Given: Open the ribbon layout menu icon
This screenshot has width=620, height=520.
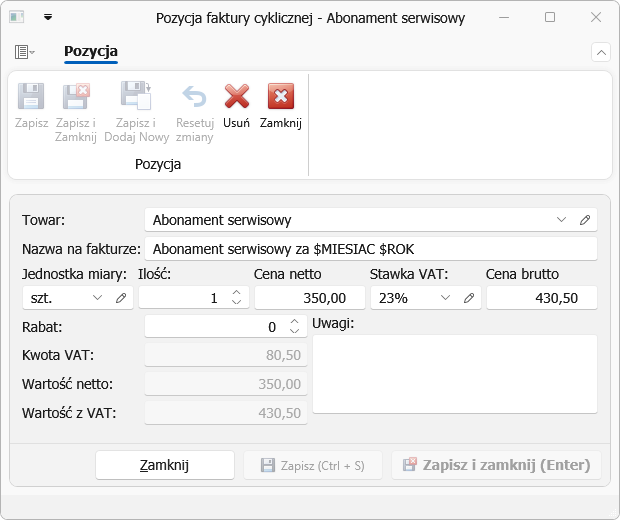Looking at the screenshot, I should (25, 52).
